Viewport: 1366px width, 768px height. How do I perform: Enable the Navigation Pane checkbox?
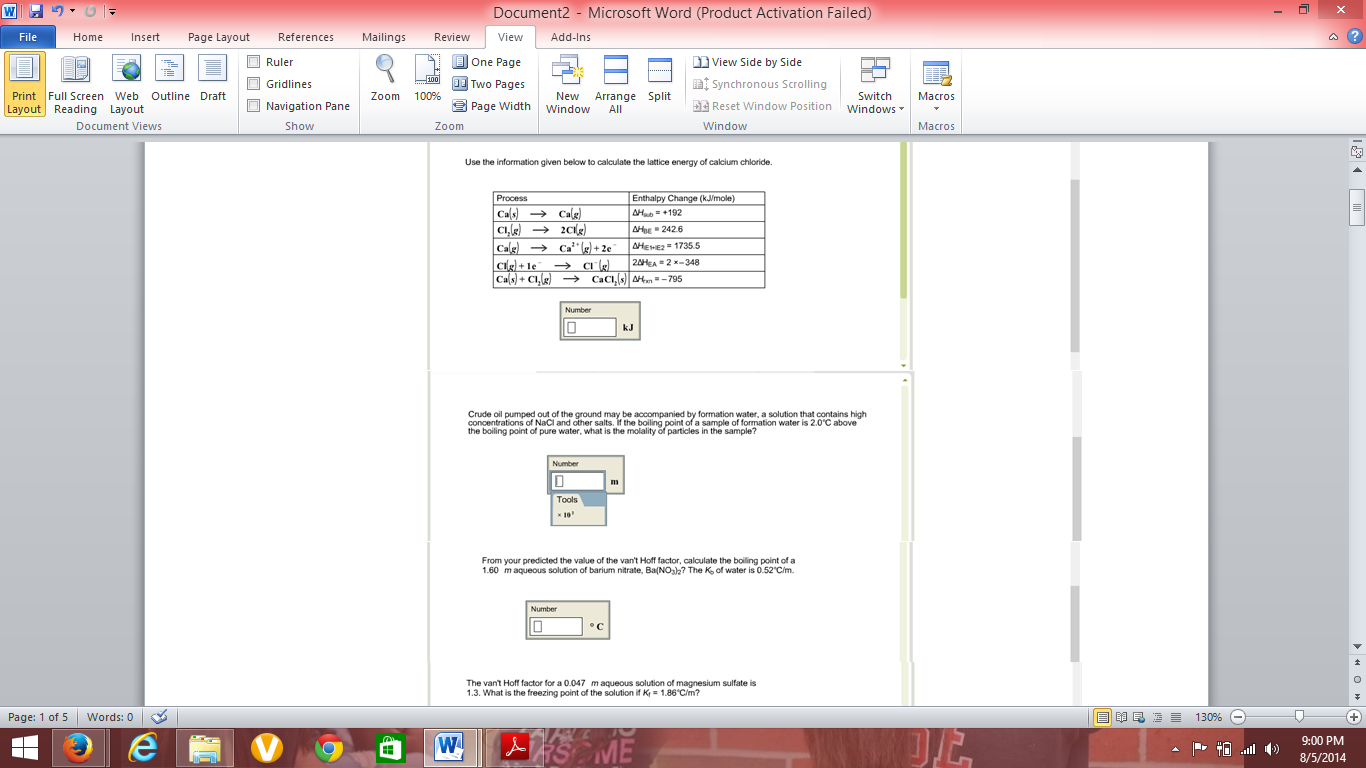coord(254,106)
